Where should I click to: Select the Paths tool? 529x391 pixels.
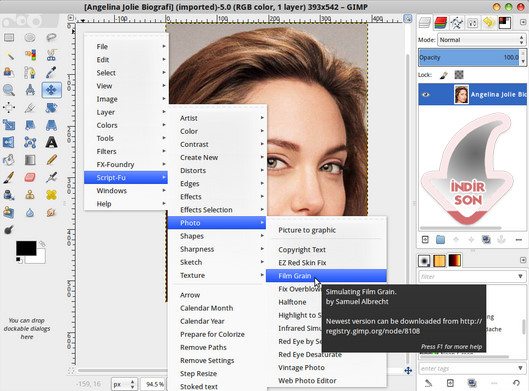pos(30,73)
